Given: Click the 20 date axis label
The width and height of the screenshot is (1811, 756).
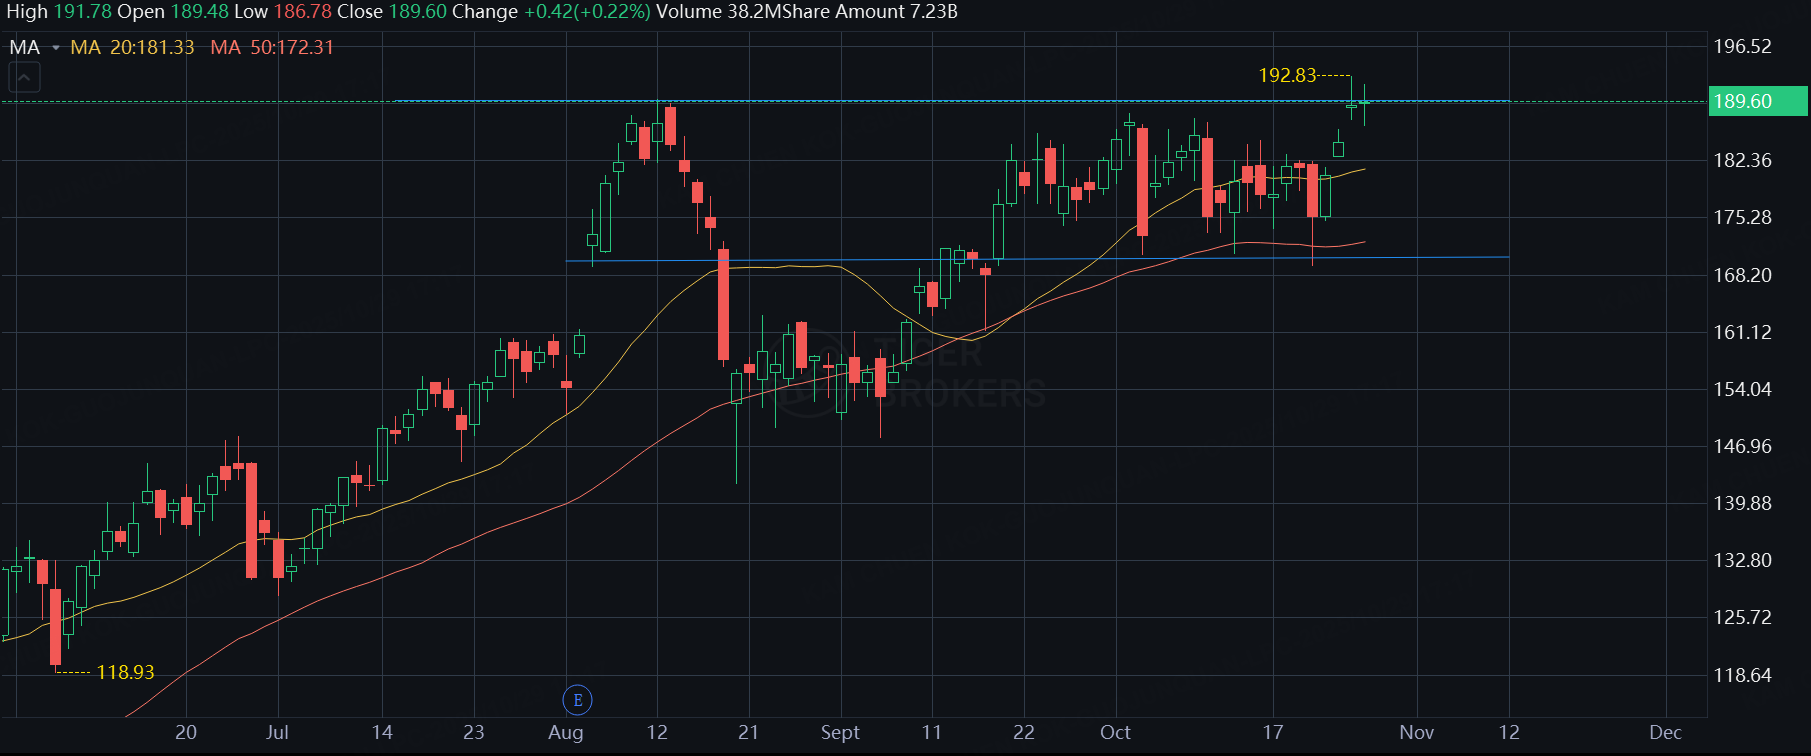Looking at the screenshot, I should coord(186,732).
